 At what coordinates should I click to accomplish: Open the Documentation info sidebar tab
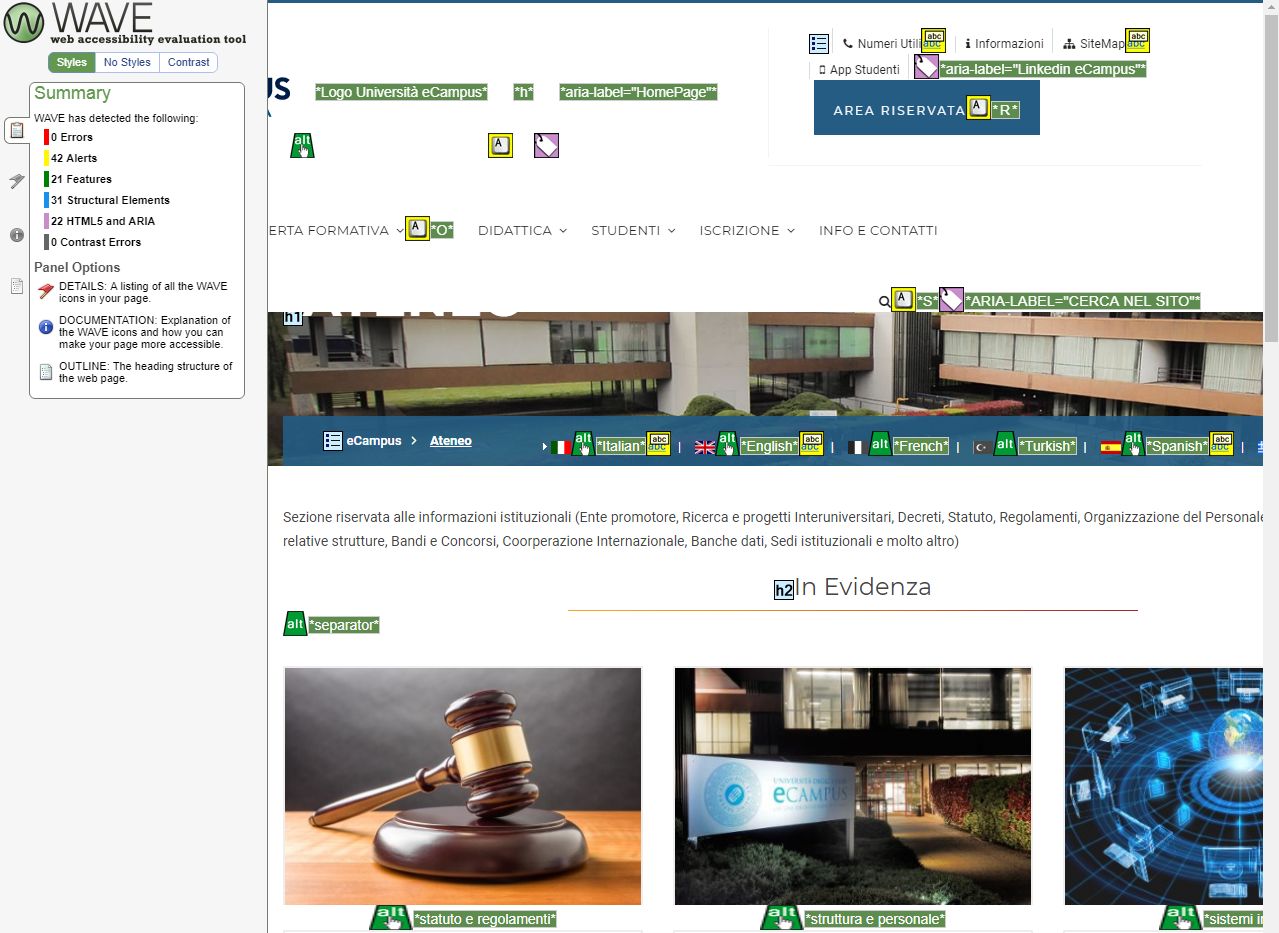click(17, 235)
